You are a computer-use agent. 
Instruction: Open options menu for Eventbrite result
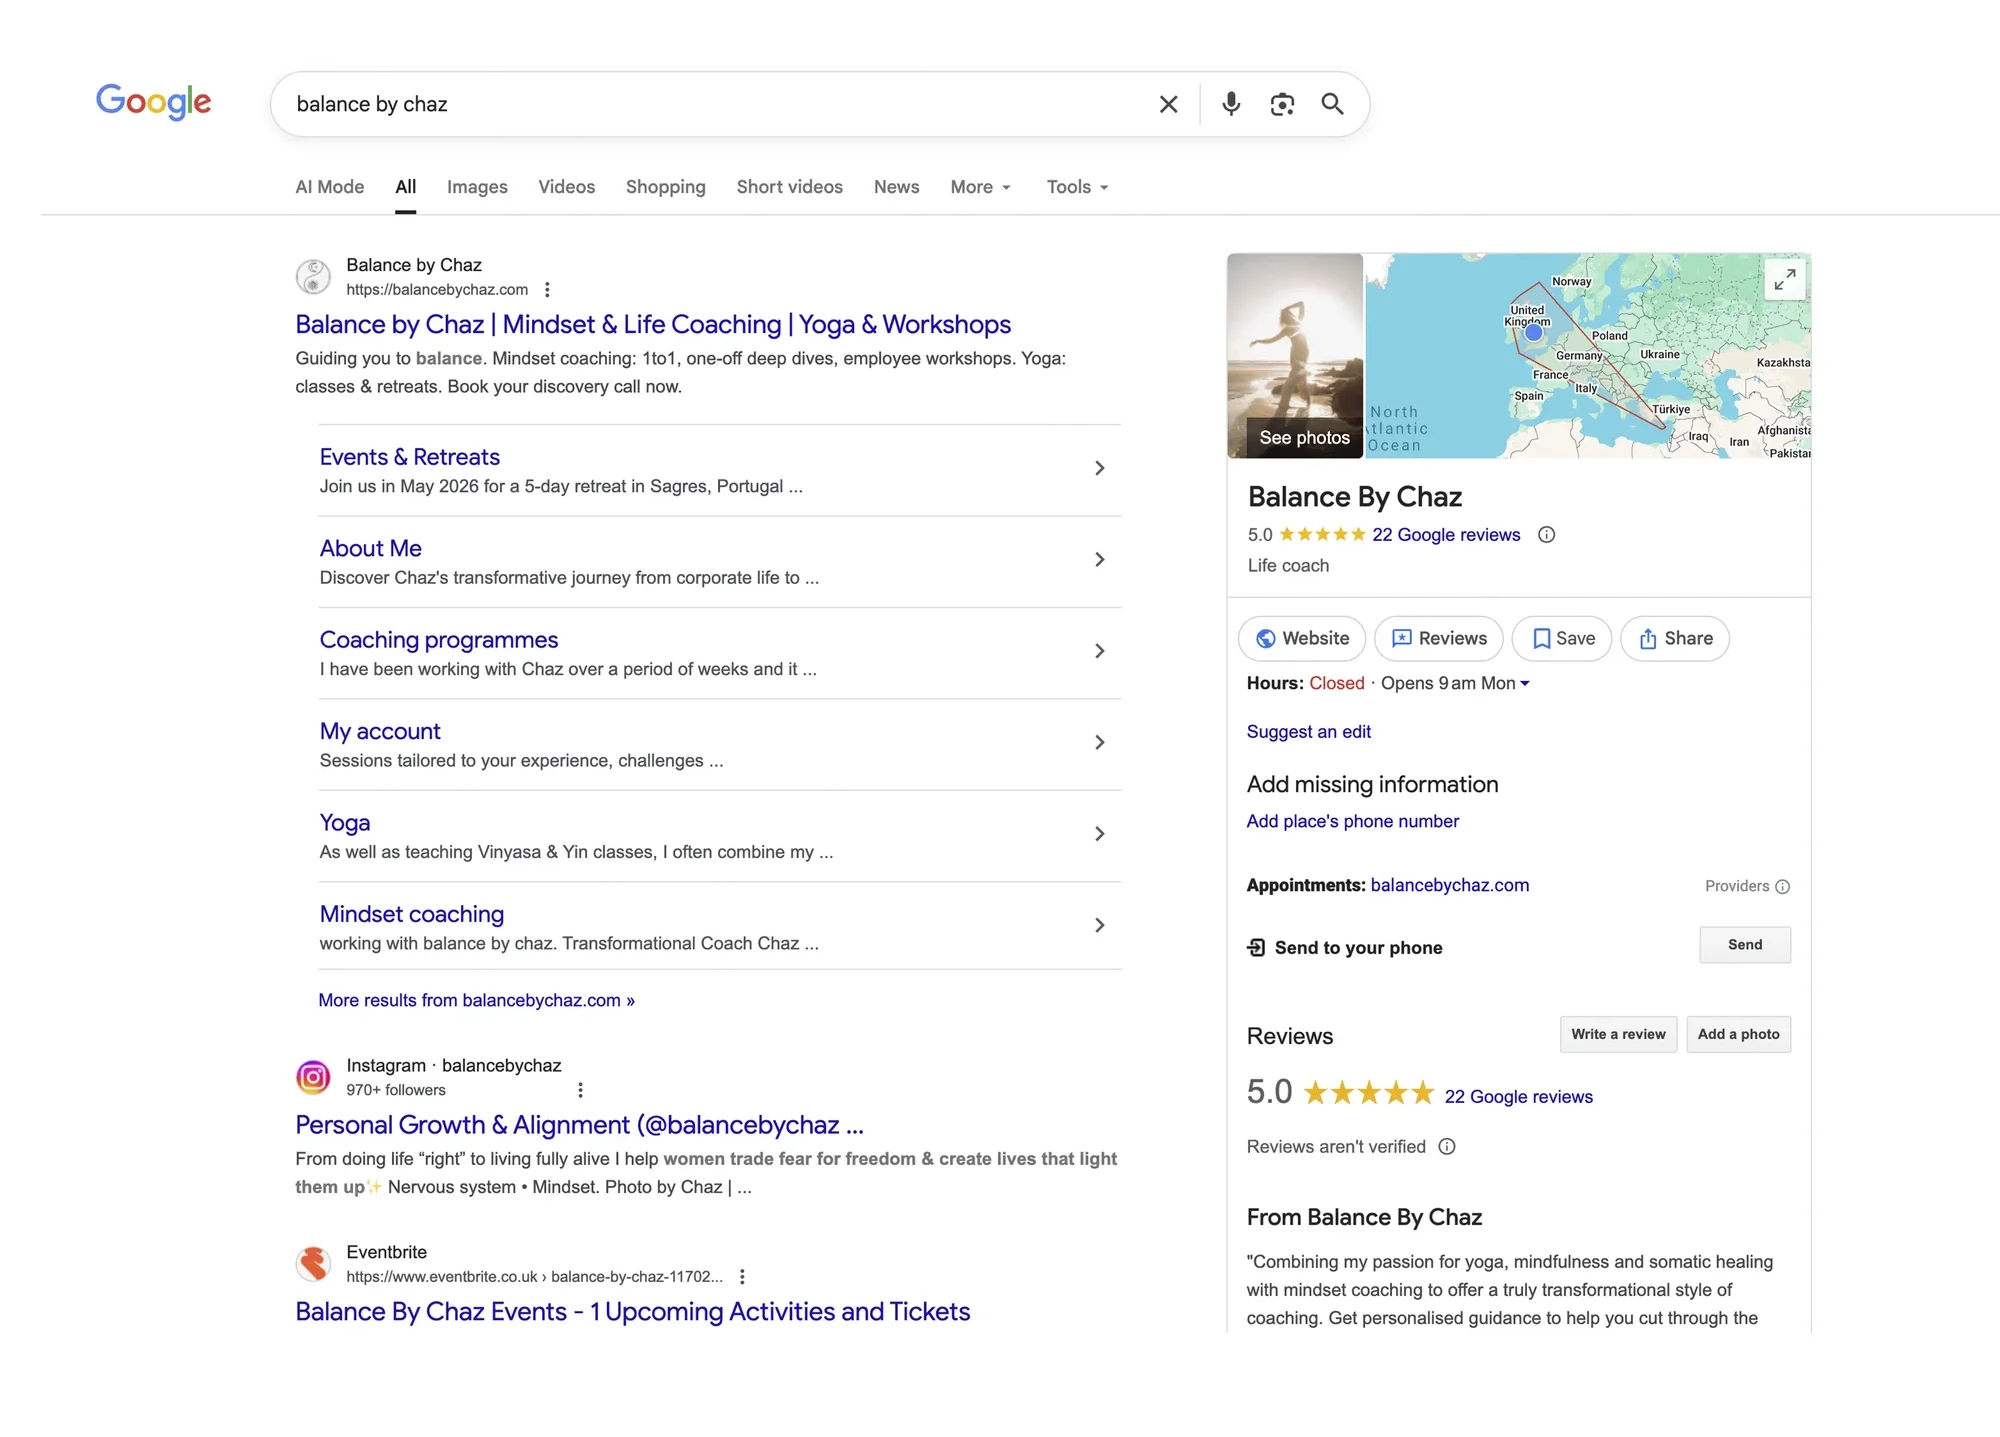(x=742, y=1277)
